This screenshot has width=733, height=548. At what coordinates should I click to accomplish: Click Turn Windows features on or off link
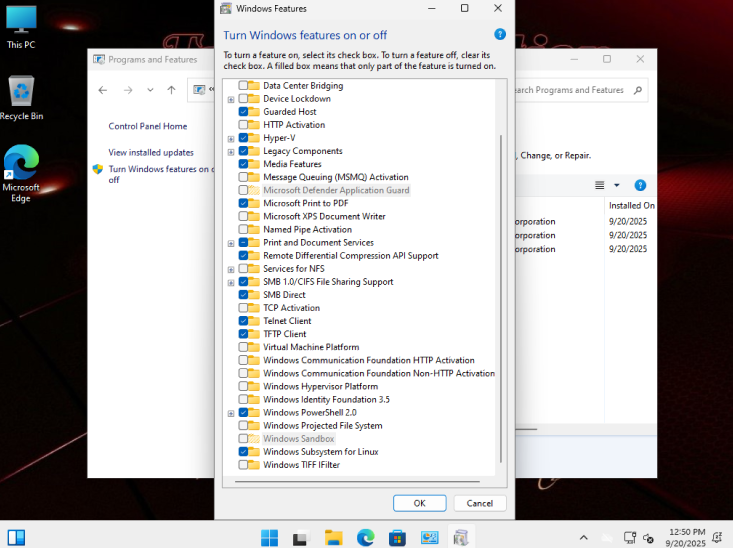(x=160, y=174)
